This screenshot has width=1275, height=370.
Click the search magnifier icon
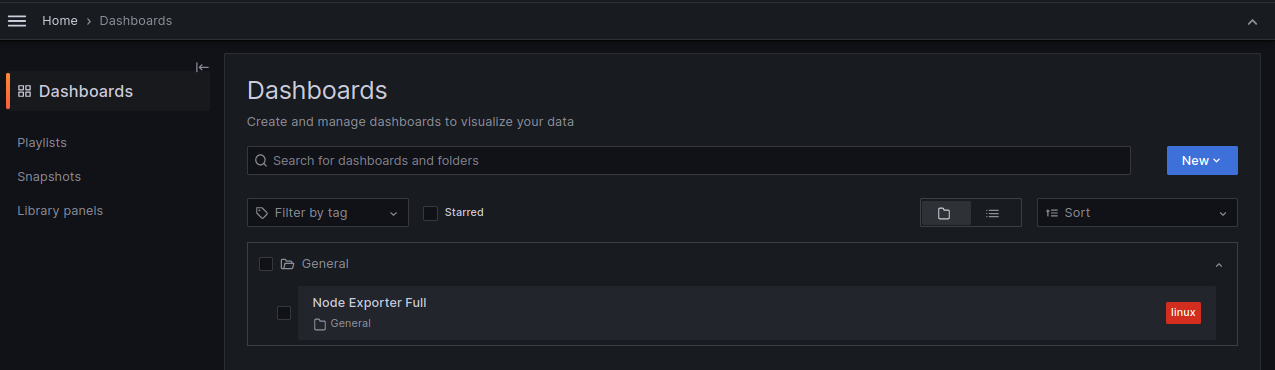click(262, 160)
